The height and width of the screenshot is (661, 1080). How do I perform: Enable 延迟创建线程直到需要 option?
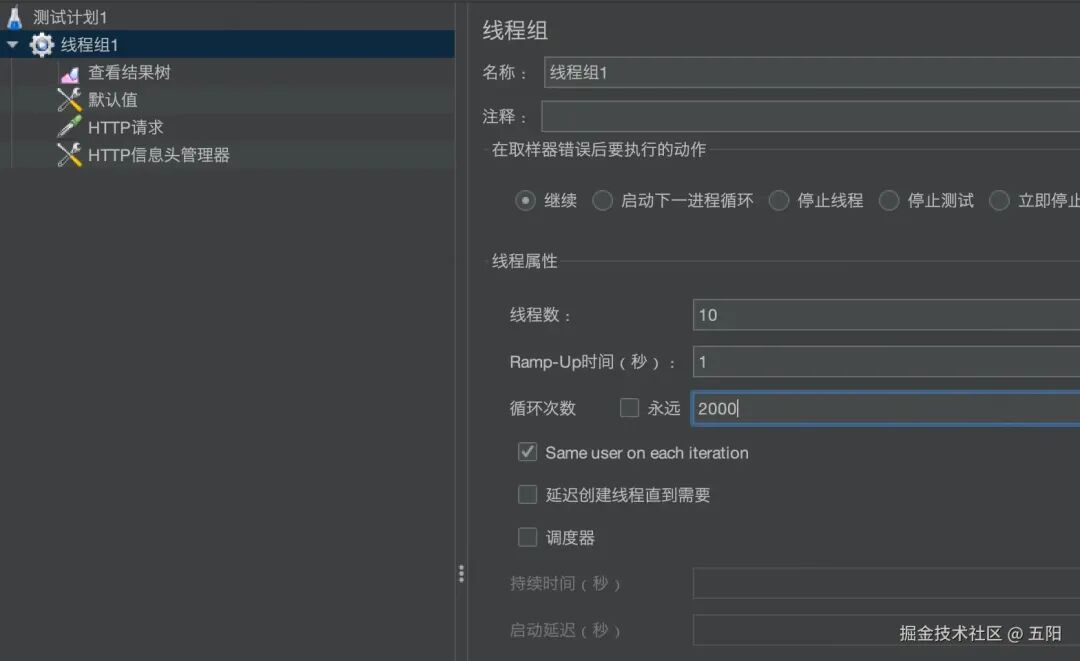coord(527,494)
